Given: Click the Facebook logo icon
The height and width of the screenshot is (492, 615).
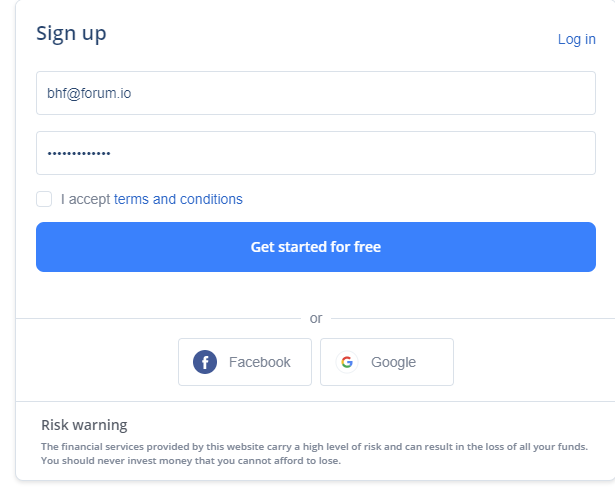Looking at the screenshot, I should [x=205, y=362].
